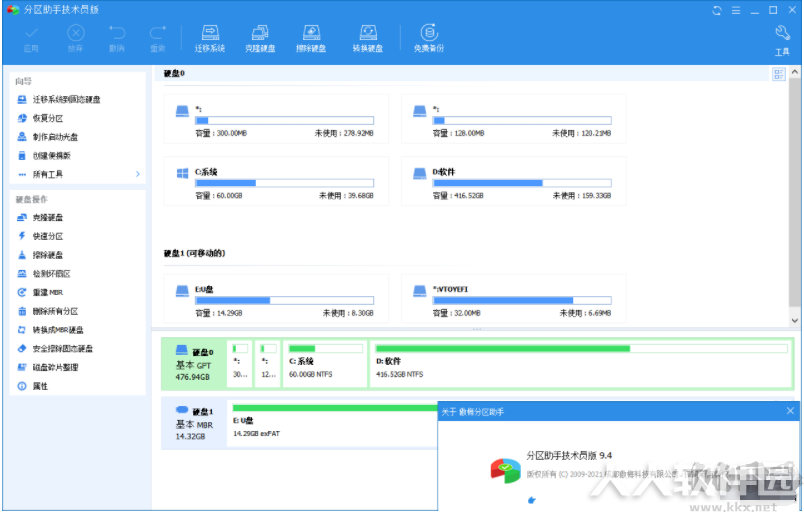The height and width of the screenshot is (514, 804).
Task: Open the 恢复分区 wizard
Action: (41, 118)
